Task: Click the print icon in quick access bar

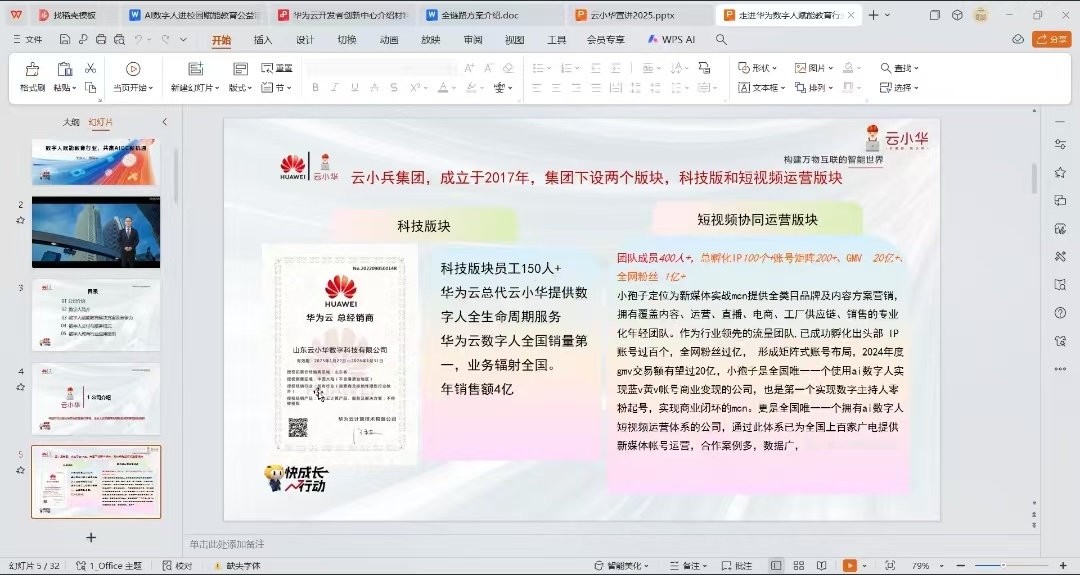Action: tap(101, 40)
